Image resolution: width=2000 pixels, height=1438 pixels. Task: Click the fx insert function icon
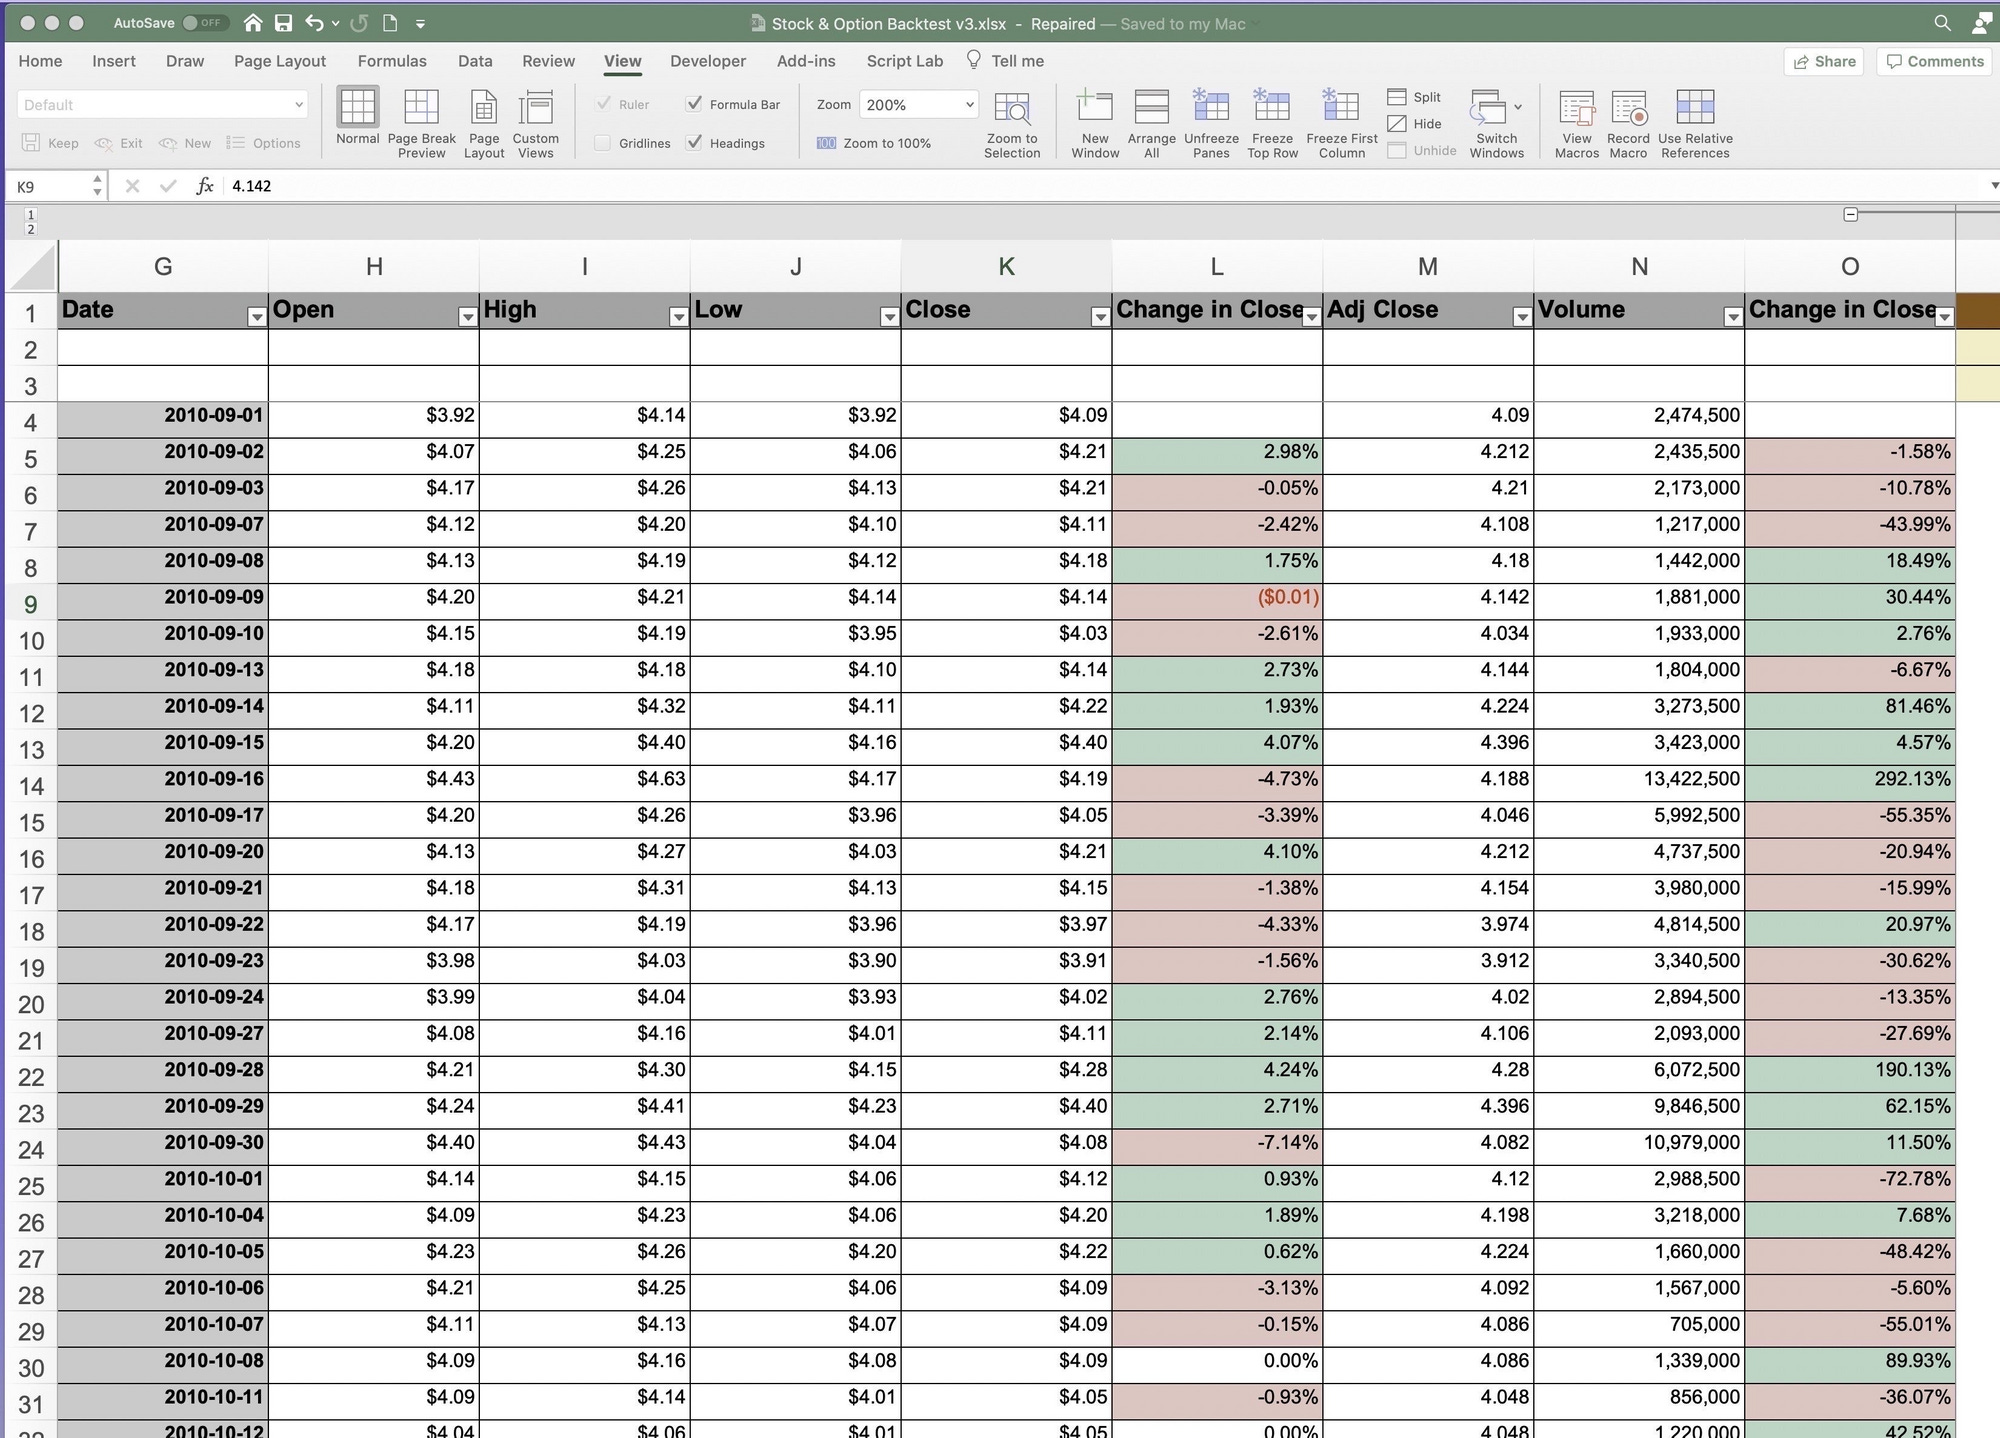click(205, 186)
